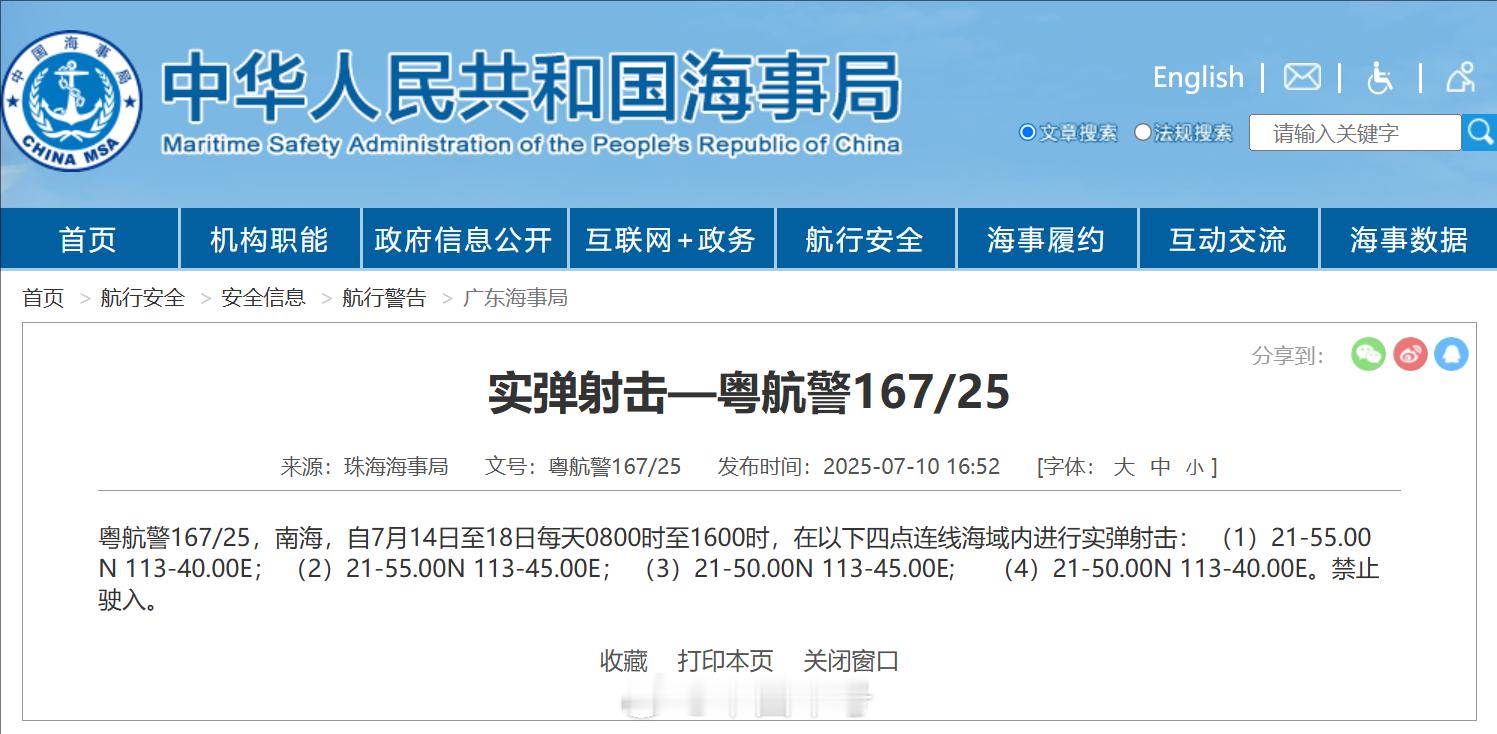Image resolution: width=1497 pixels, height=734 pixels.
Task: Set font size to 大
Action: pyautogui.click(x=1124, y=467)
